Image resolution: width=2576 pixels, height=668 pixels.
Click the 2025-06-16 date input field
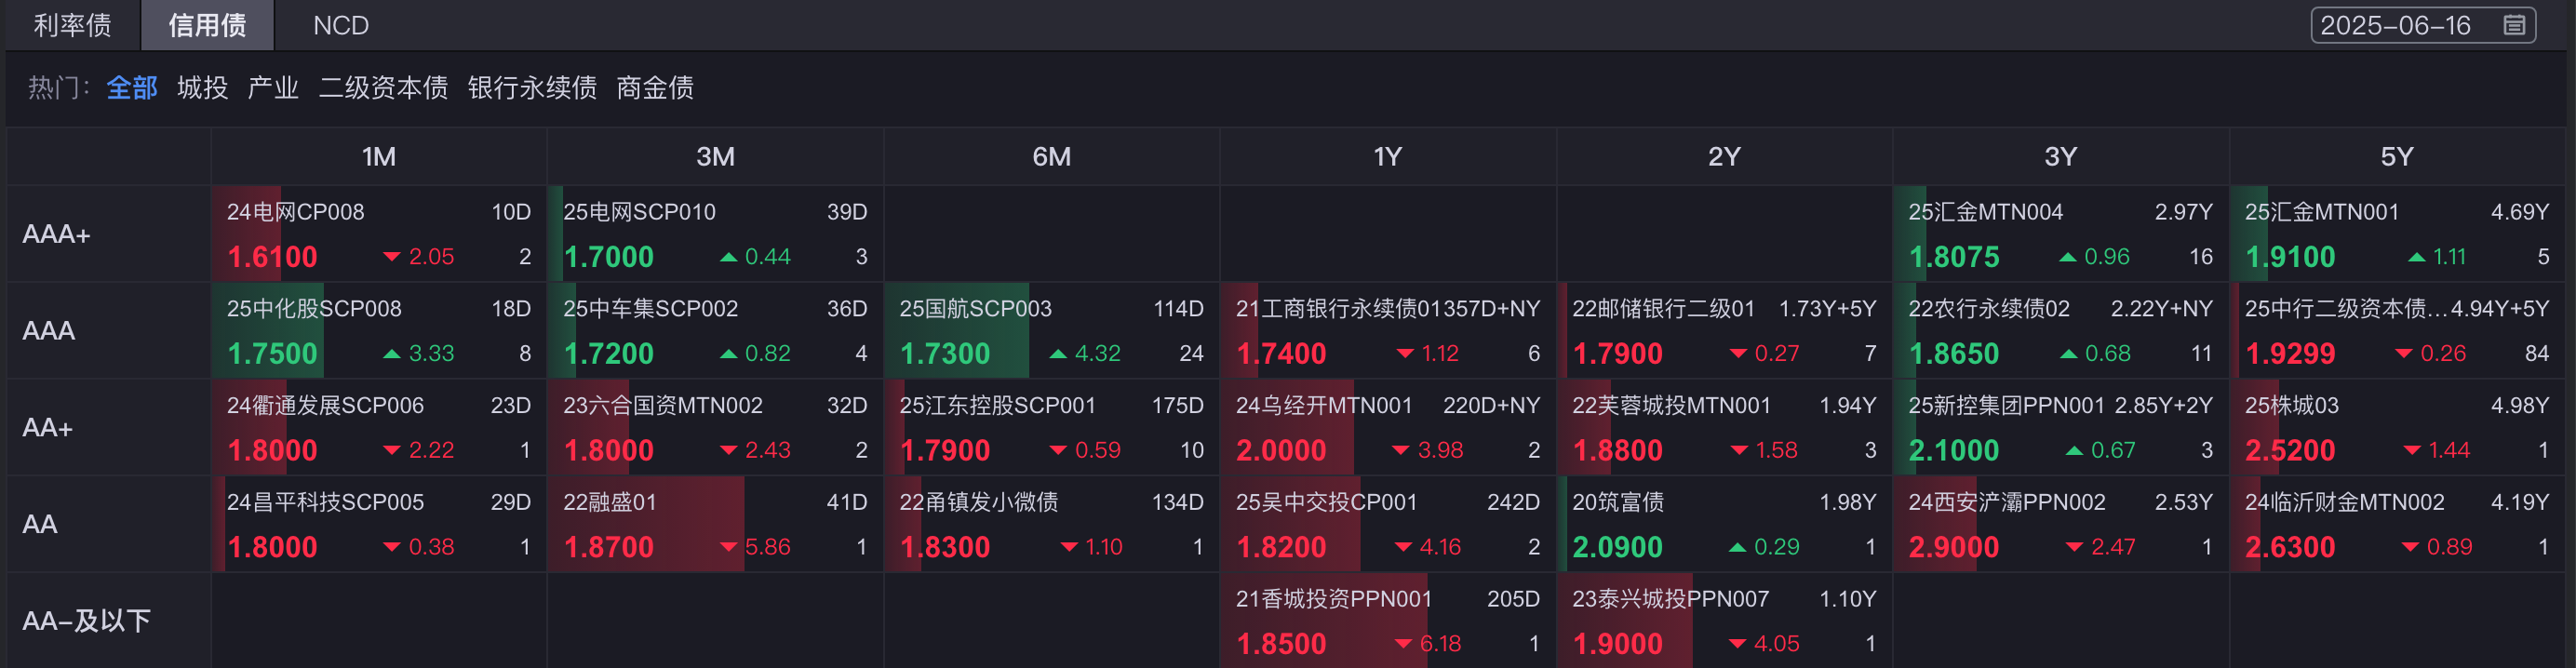[x=2423, y=25]
